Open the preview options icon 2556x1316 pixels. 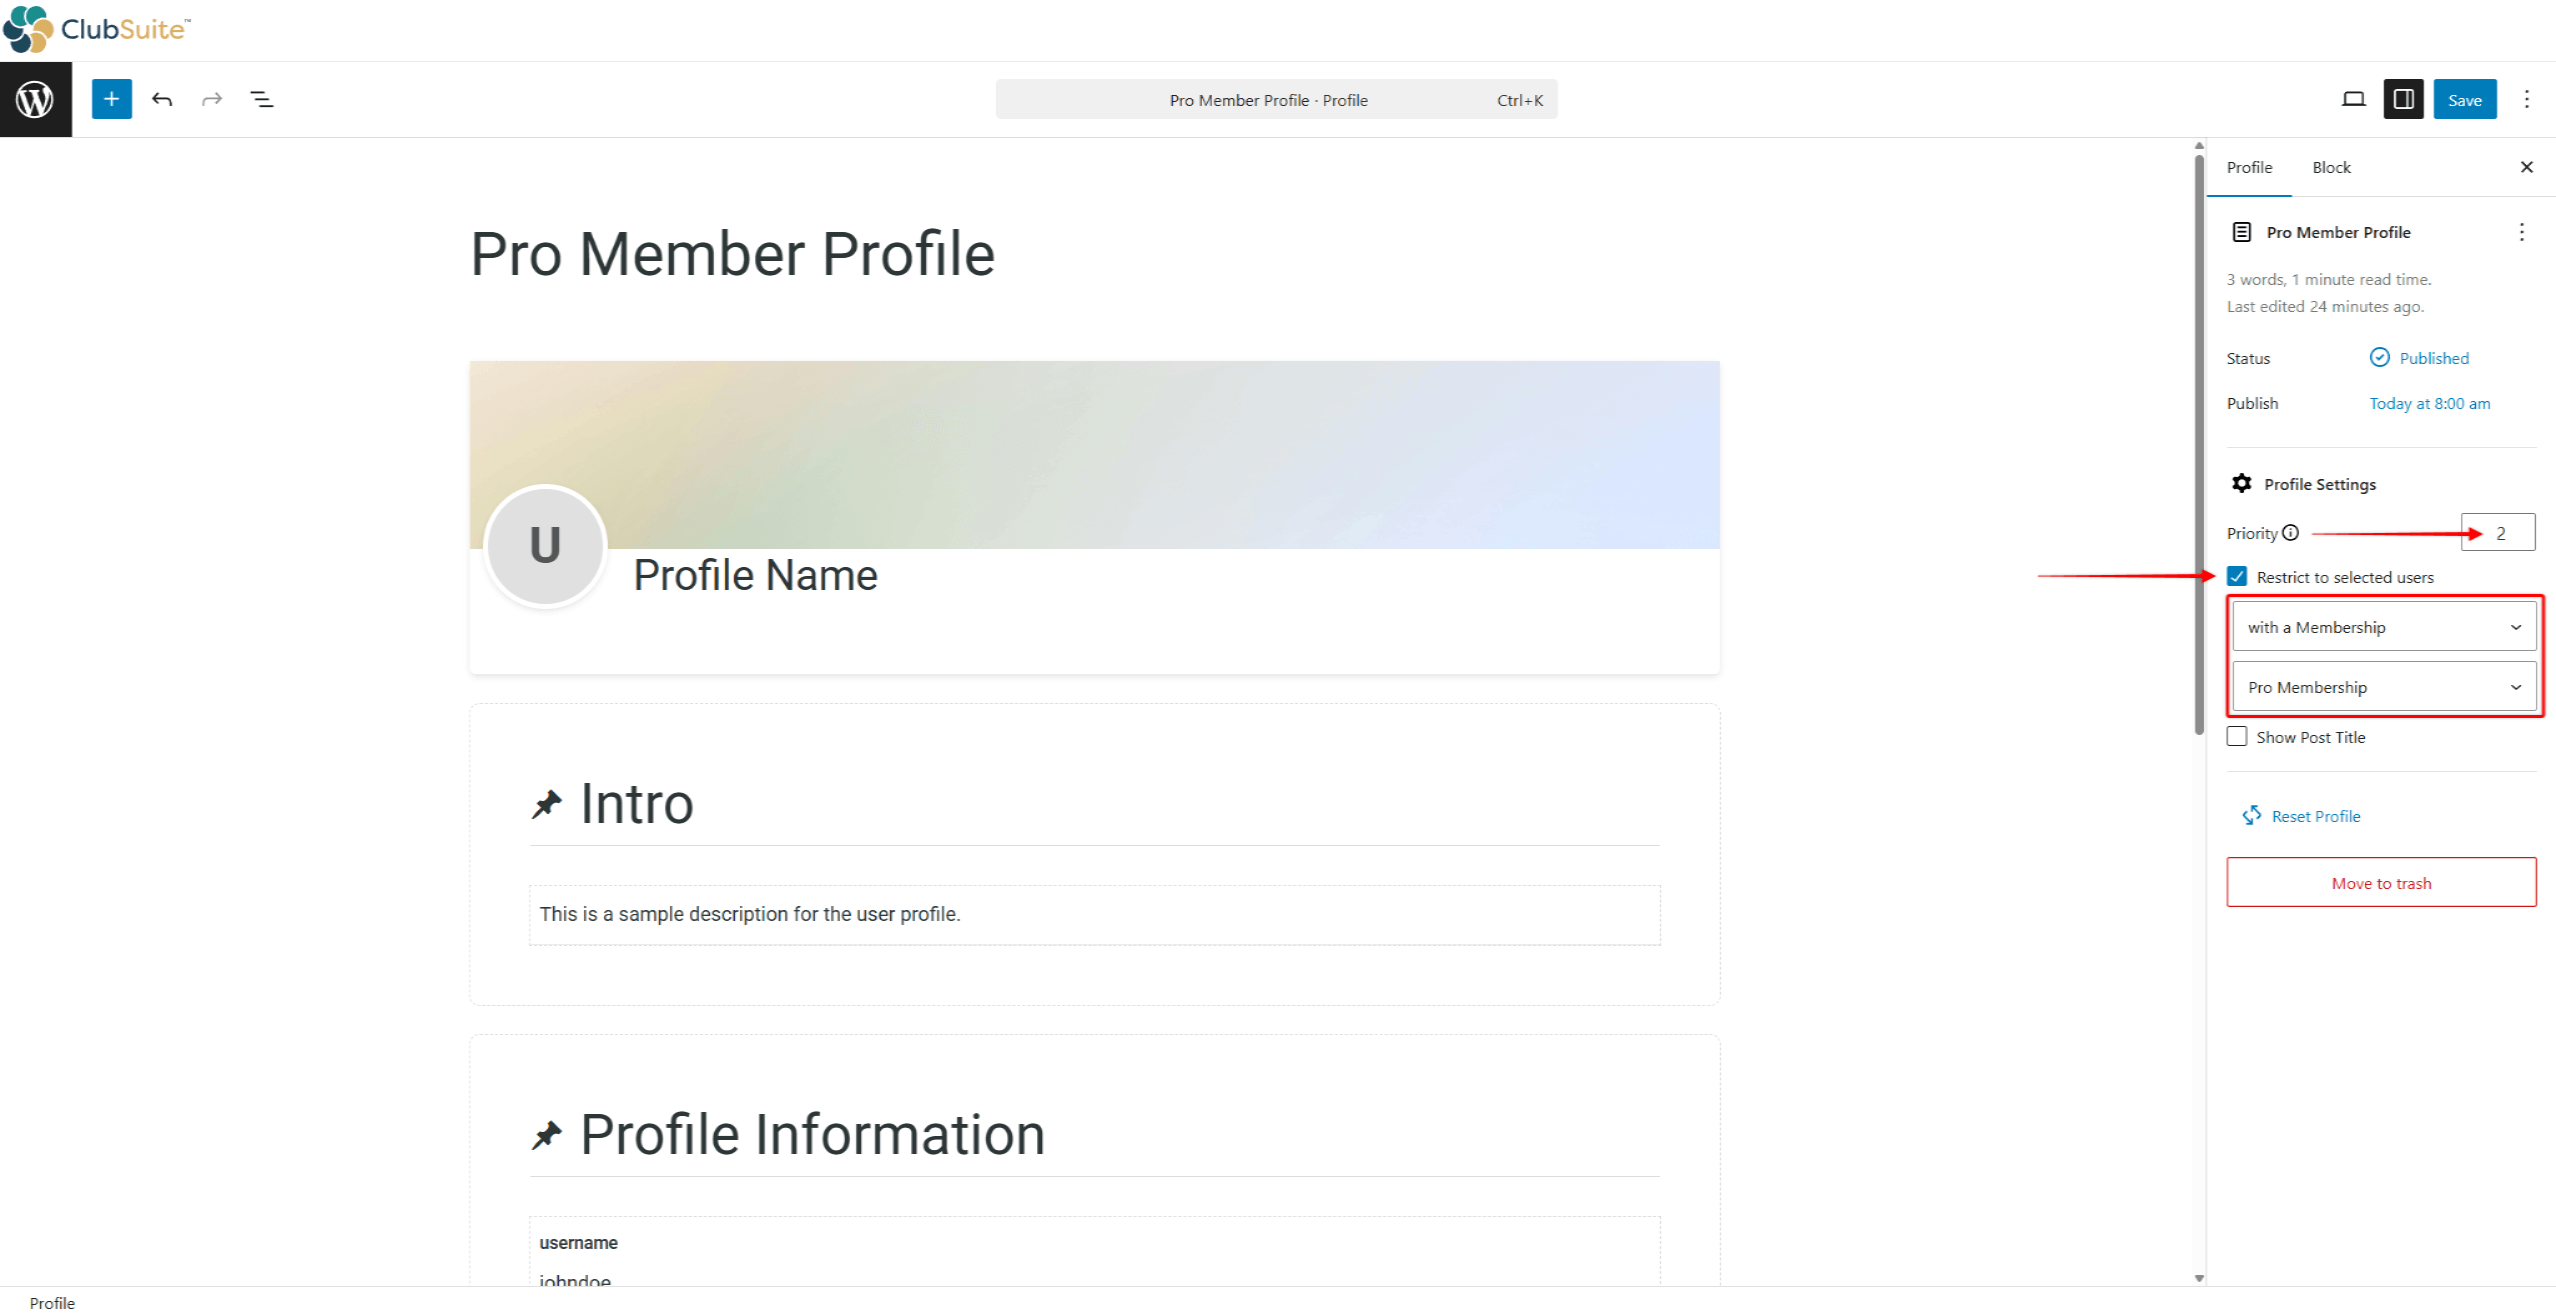[2354, 99]
